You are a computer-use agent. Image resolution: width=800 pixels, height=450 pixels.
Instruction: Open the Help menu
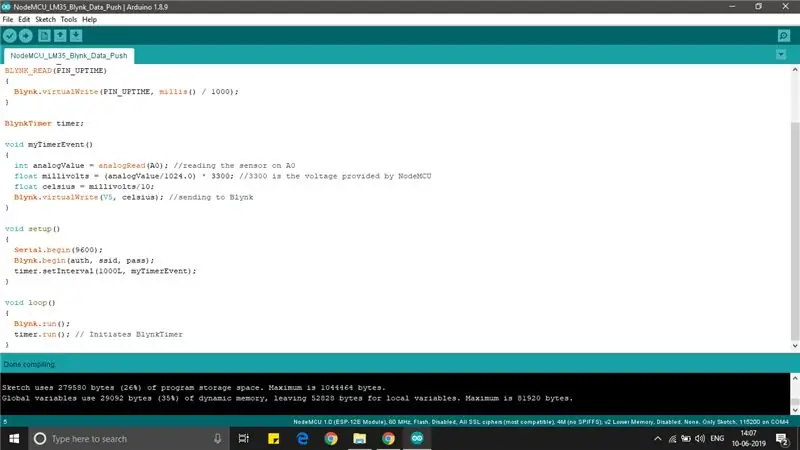click(89, 19)
